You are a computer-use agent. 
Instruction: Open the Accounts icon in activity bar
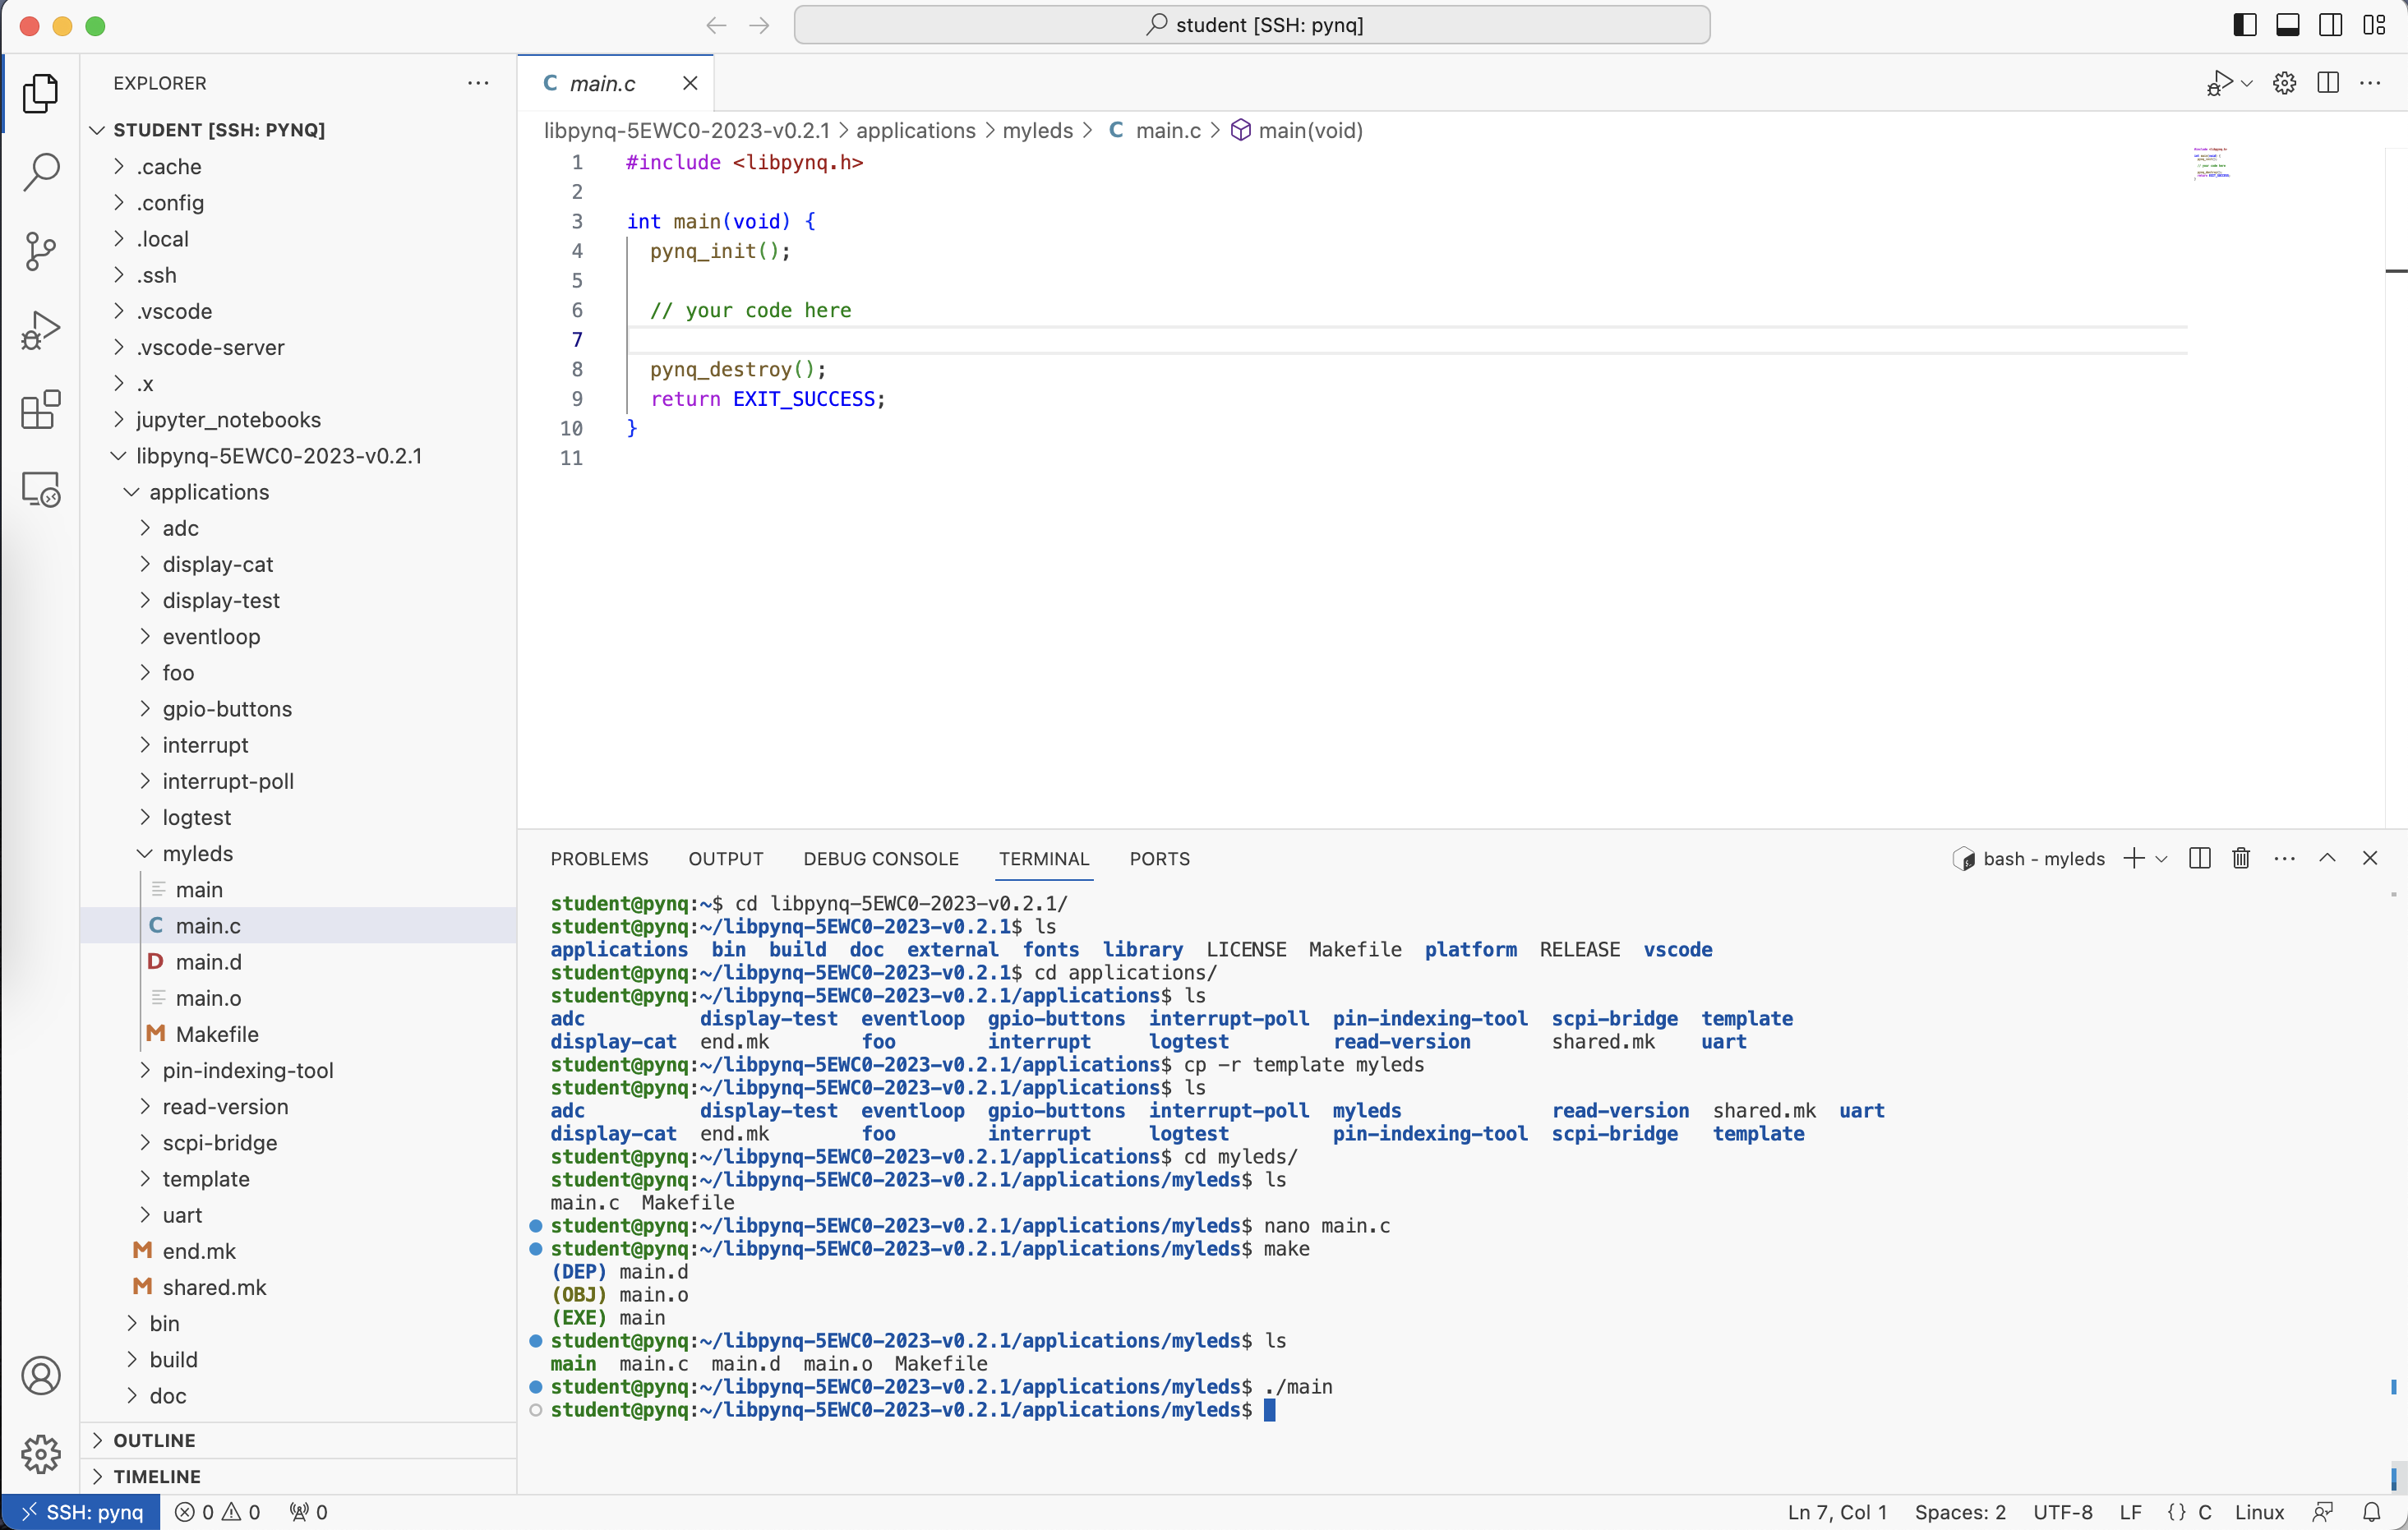[x=40, y=1376]
